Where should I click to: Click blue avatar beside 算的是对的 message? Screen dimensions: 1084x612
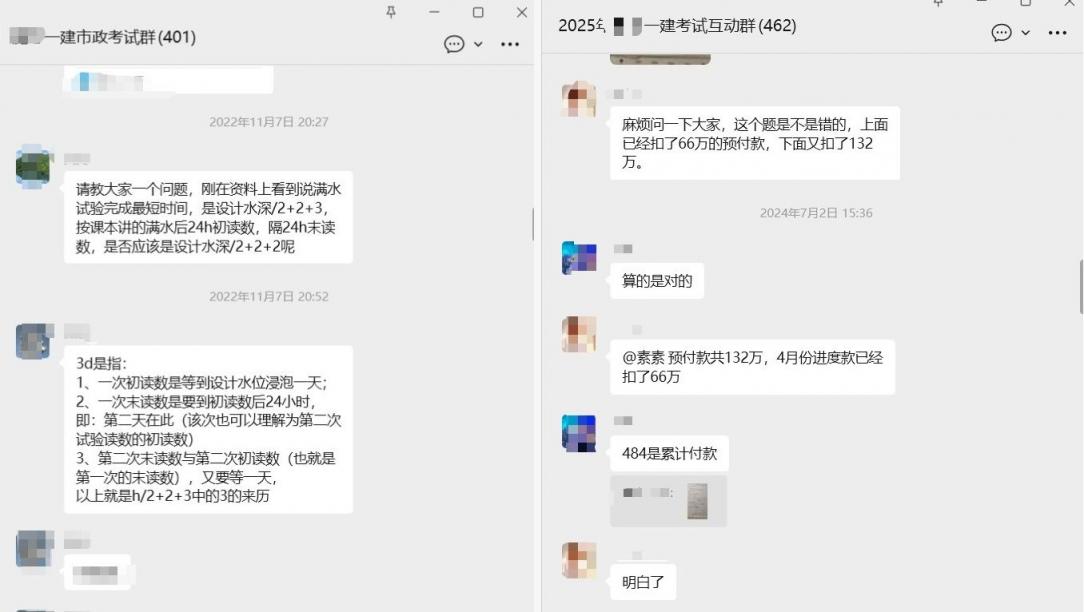pos(579,258)
